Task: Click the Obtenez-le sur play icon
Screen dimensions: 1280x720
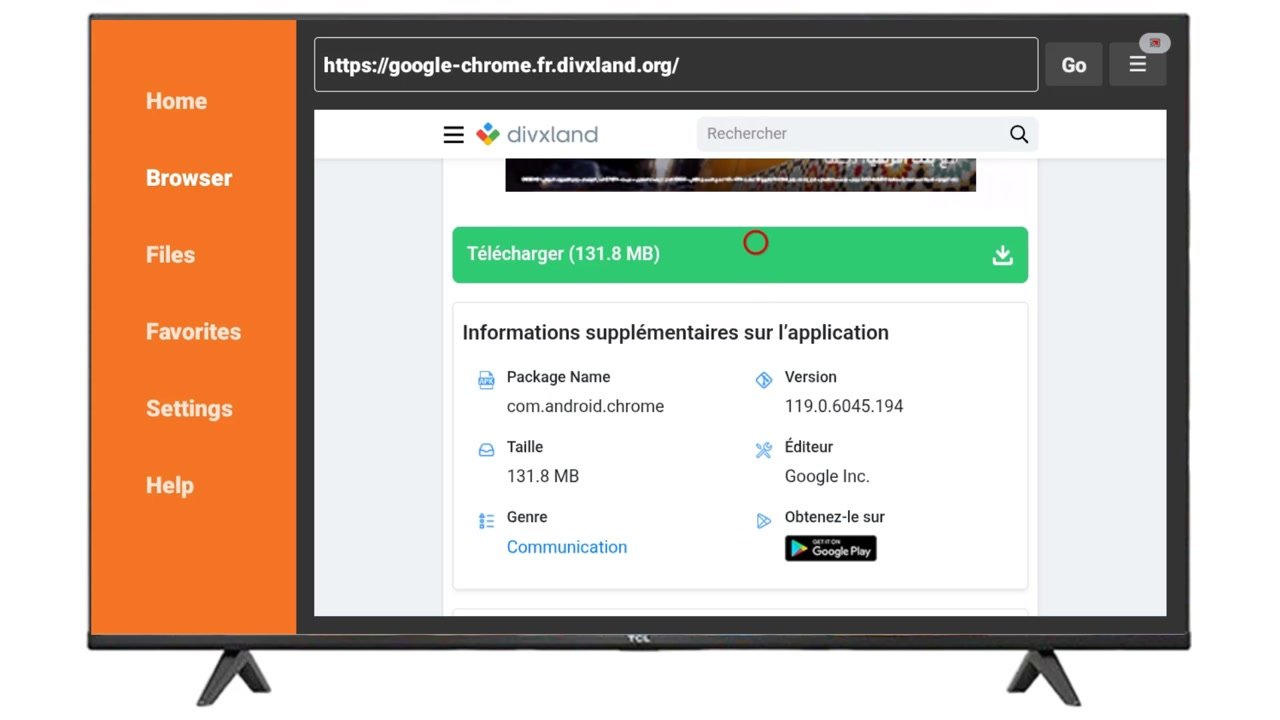Action: pyautogui.click(x=764, y=520)
